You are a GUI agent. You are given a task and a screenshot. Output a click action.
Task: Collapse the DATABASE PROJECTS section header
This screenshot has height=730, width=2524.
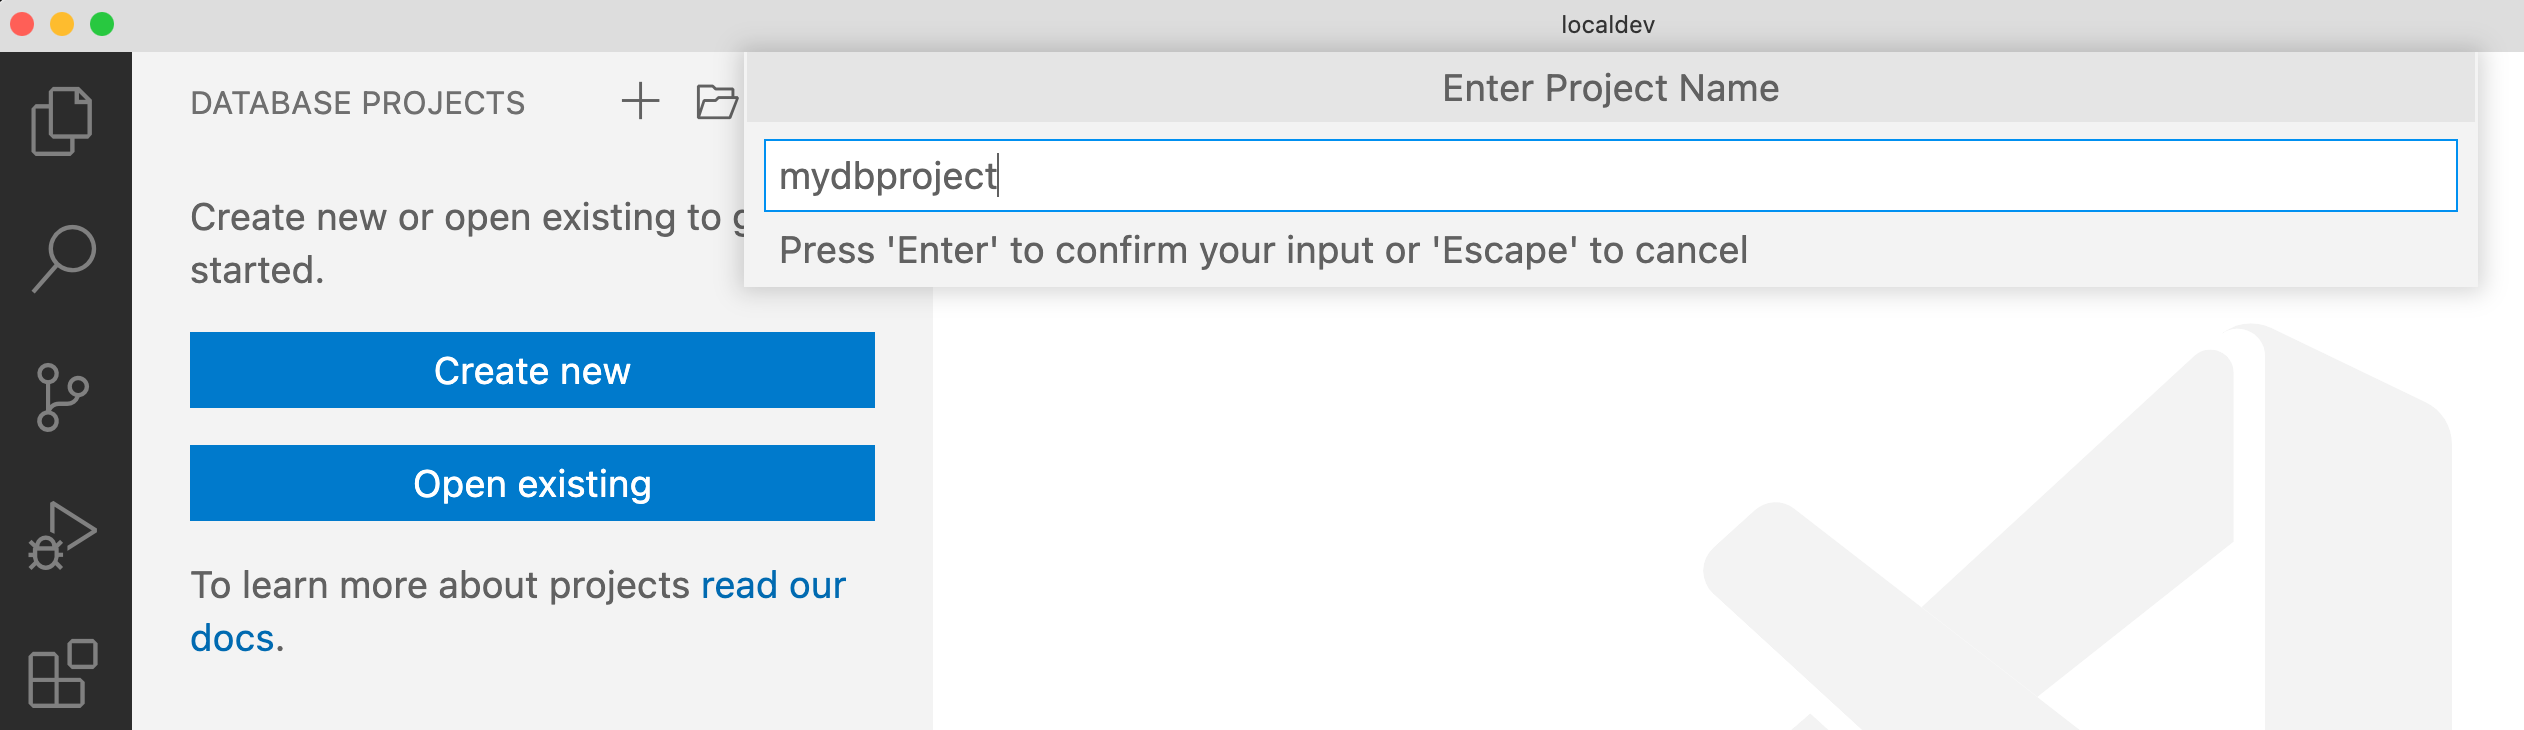tap(358, 101)
